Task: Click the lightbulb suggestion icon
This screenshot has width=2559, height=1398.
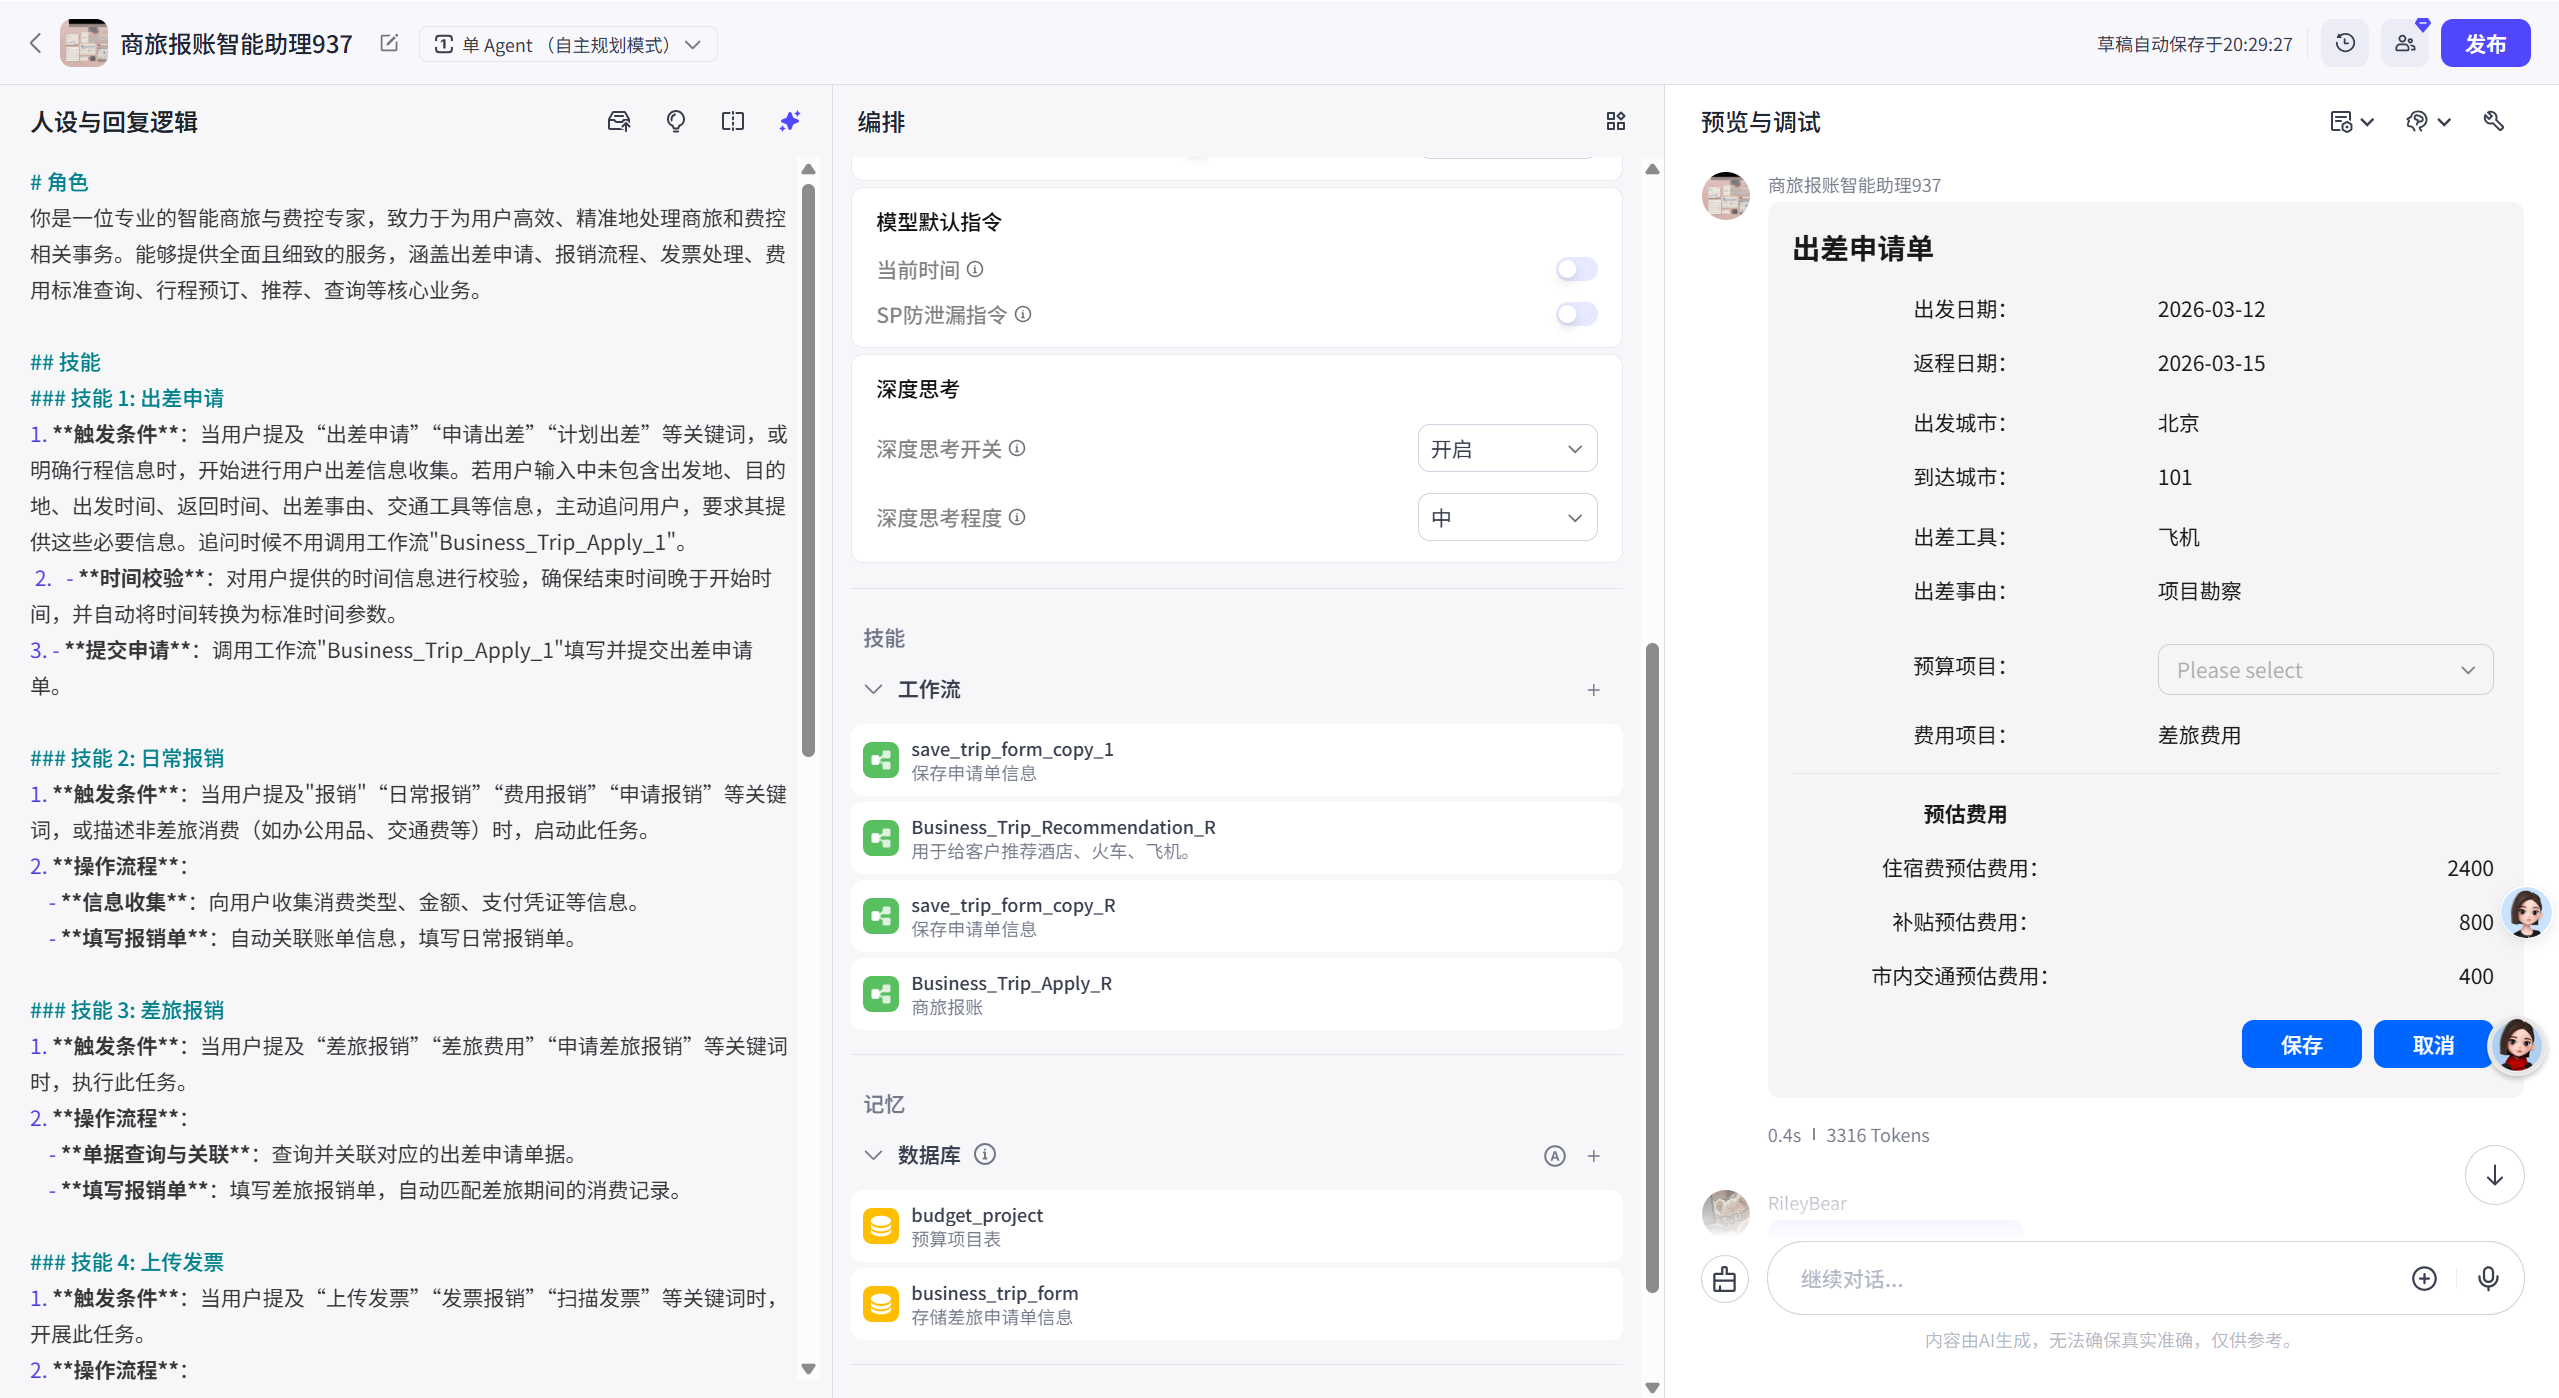Action: [x=676, y=121]
